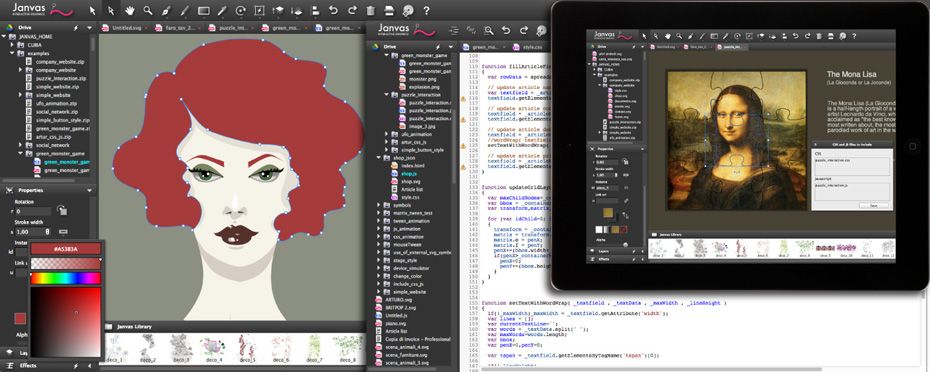Select the Eyedropper tool
Viewport: 930px width, 372px height.
tap(222, 10)
